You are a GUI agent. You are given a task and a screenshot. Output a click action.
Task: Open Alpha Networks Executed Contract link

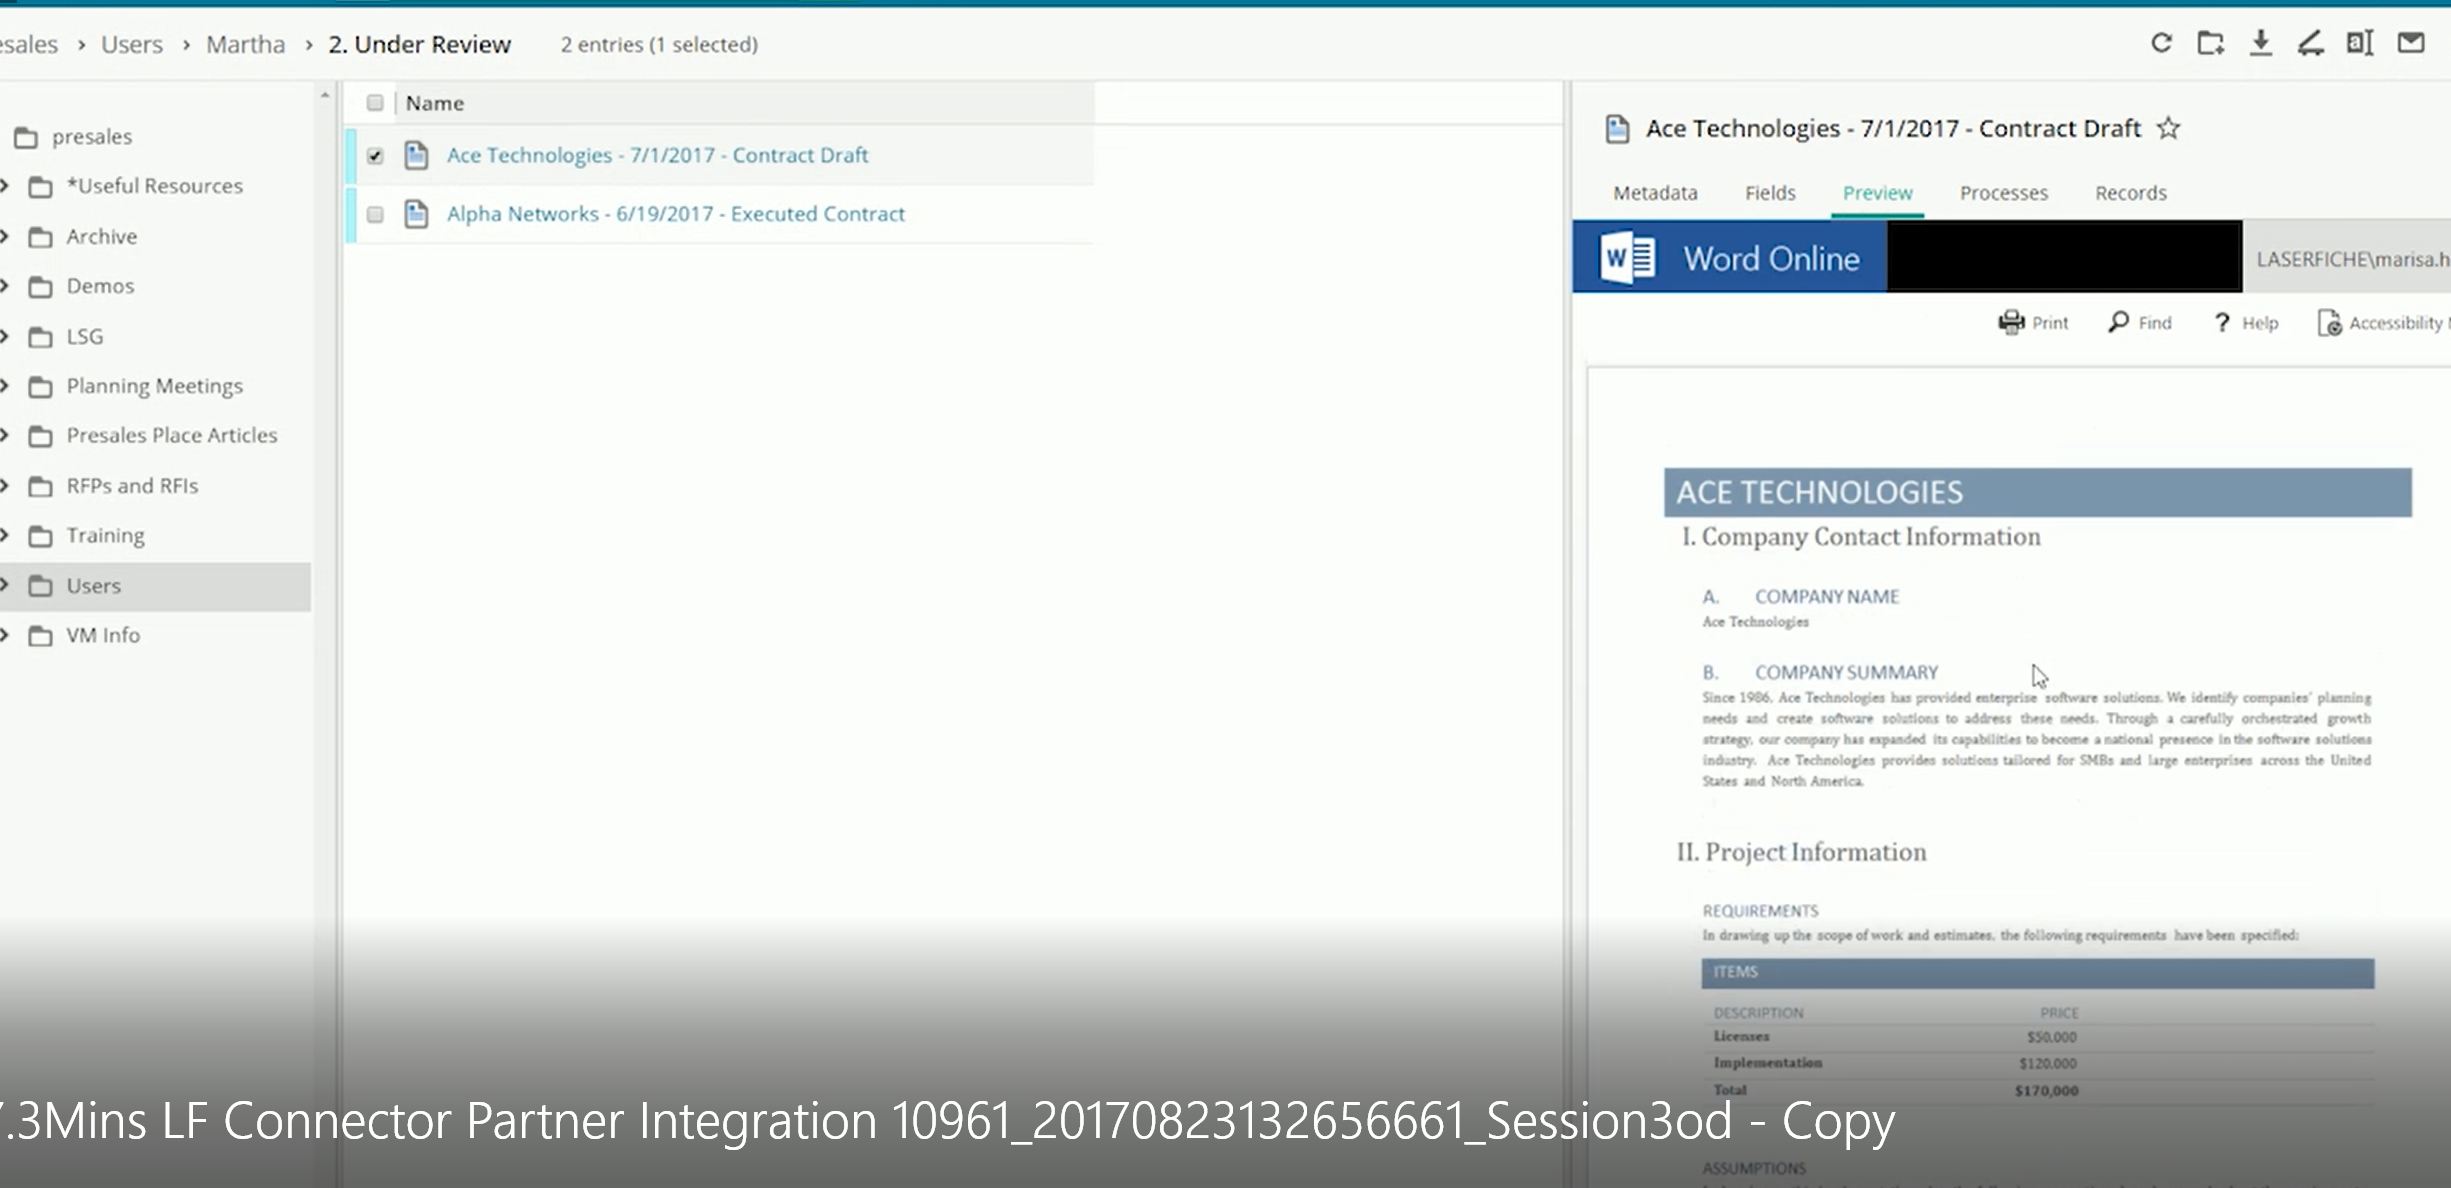tap(675, 214)
